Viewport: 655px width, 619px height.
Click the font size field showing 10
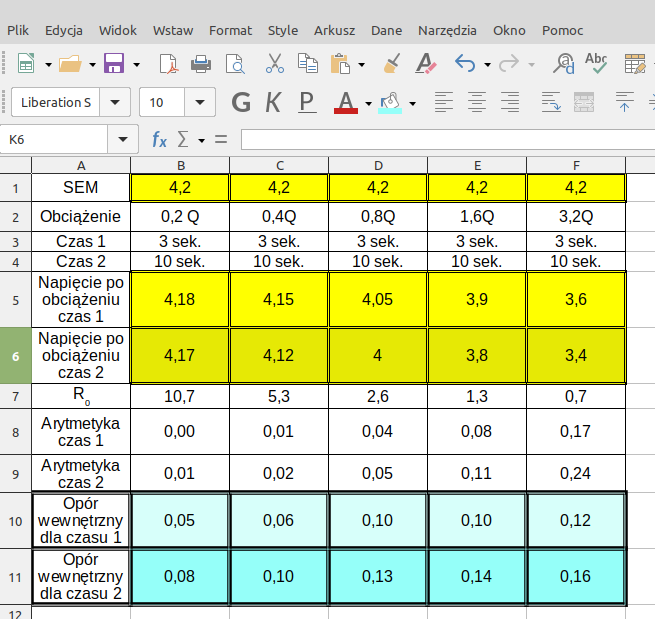(x=162, y=102)
